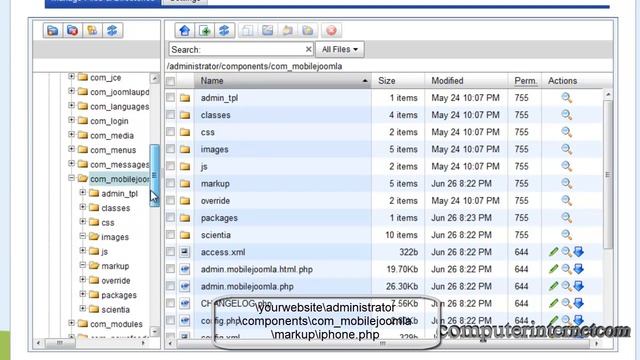Click the delete folder icon in tree toolbar
This screenshot has width=640, height=360.
[73, 31]
